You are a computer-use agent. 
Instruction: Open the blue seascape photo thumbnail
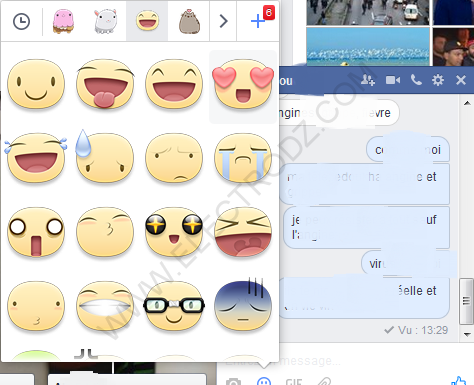point(368,46)
